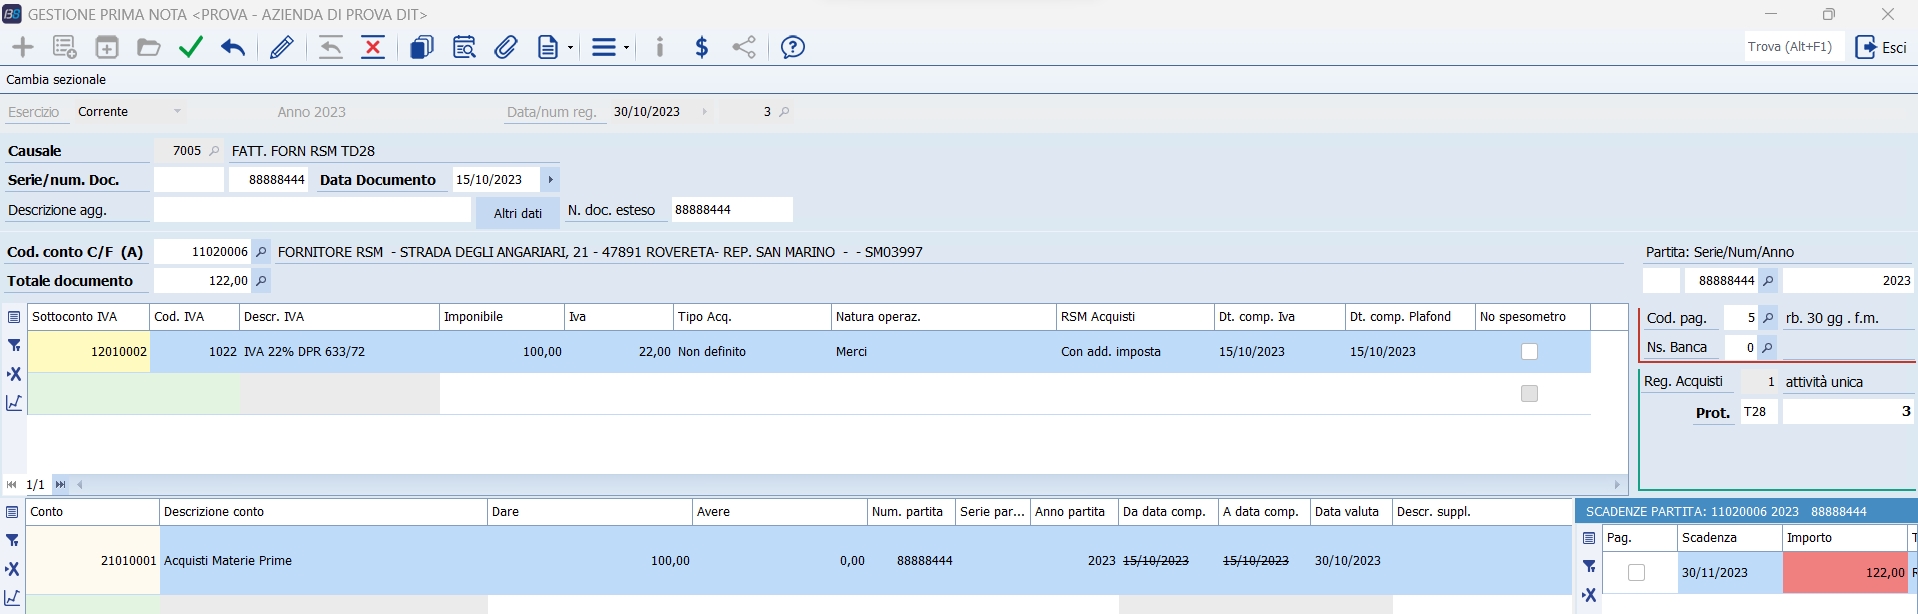Click the Esci exit button
The width and height of the screenshot is (1918, 614).
tap(1881, 47)
